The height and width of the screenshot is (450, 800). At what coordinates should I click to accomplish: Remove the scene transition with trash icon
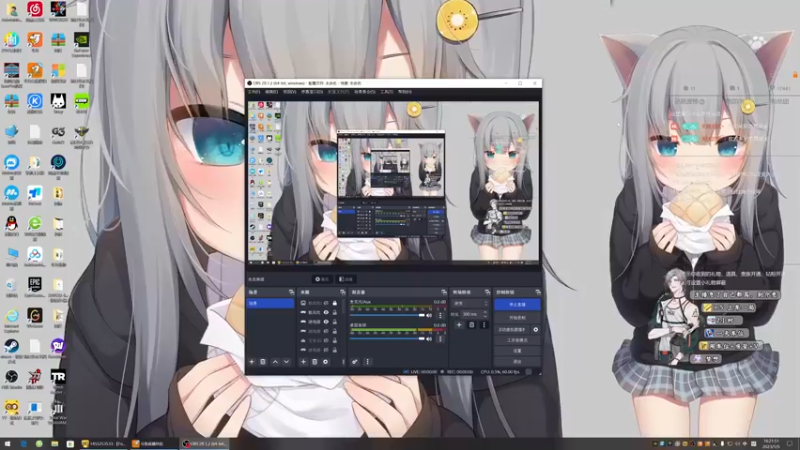click(471, 324)
